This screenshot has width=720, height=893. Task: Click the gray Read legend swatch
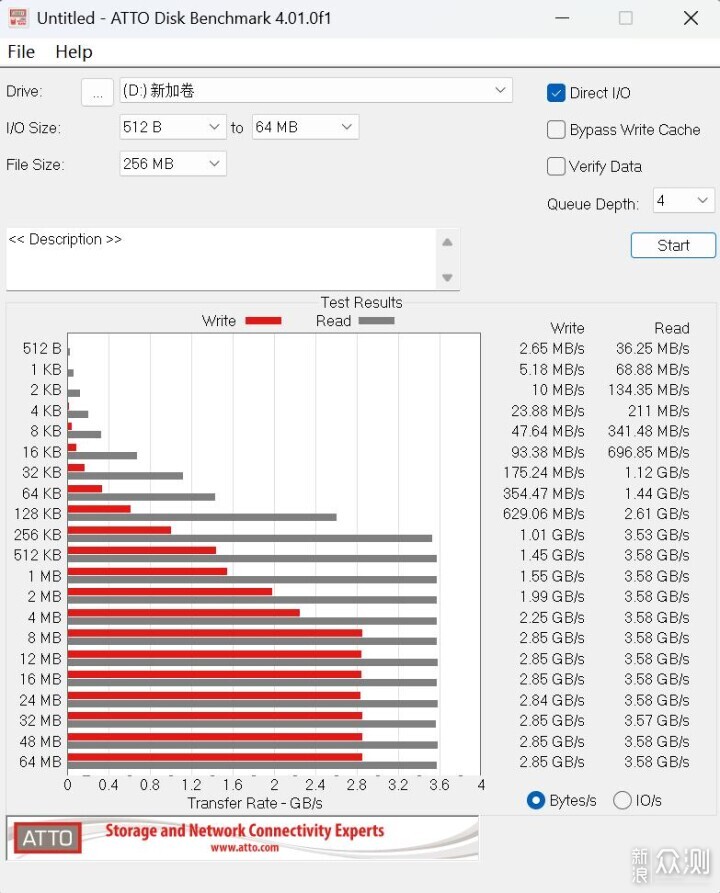pos(376,321)
